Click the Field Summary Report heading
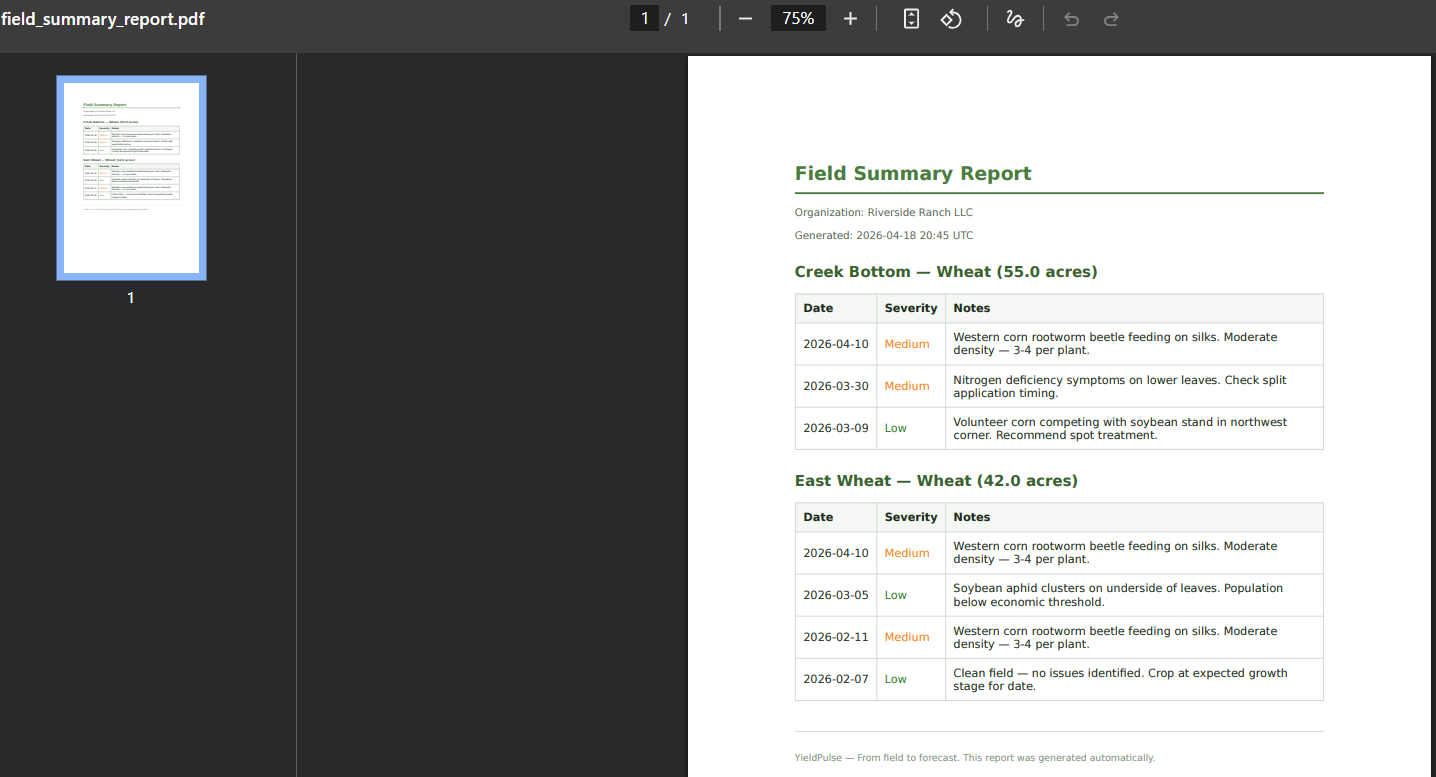Image resolution: width=1436 pixels, height=777 pixels. pyautogui.click(x=912, y=174)
